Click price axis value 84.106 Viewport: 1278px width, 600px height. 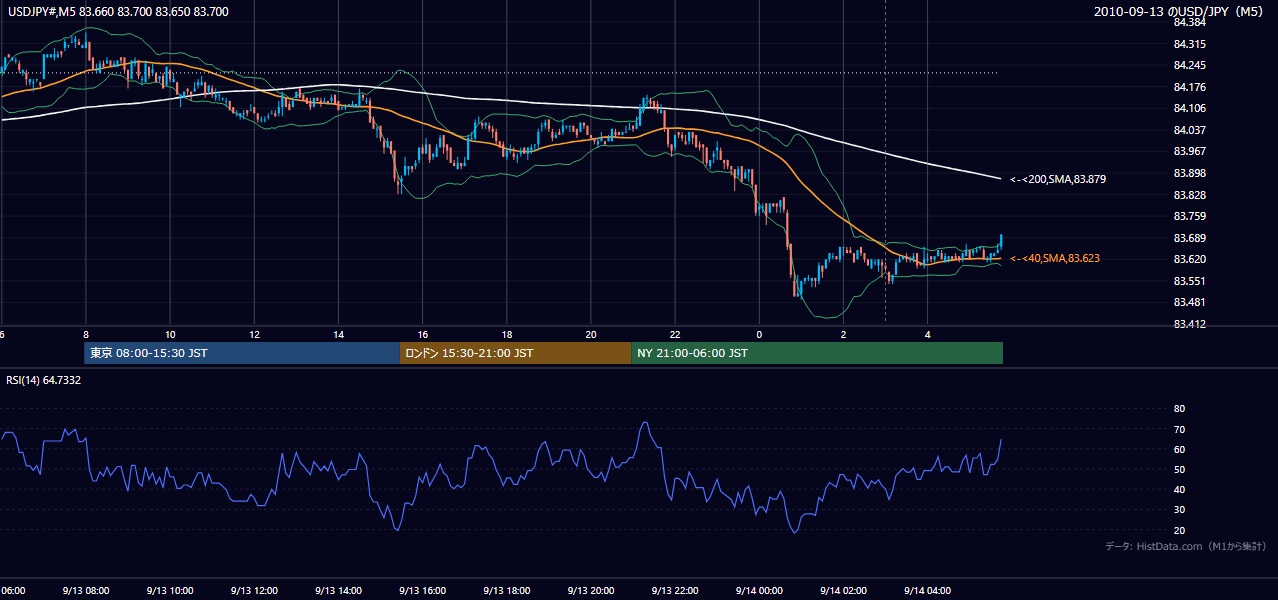[x=1189, y=108]
